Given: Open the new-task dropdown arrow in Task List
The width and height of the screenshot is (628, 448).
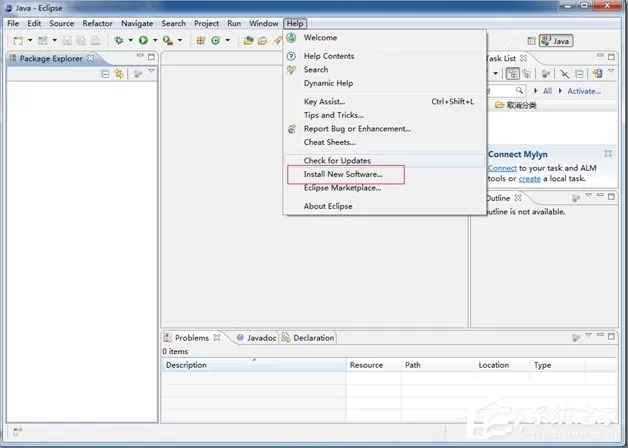Looking at the screenshot, I should 495,74.
